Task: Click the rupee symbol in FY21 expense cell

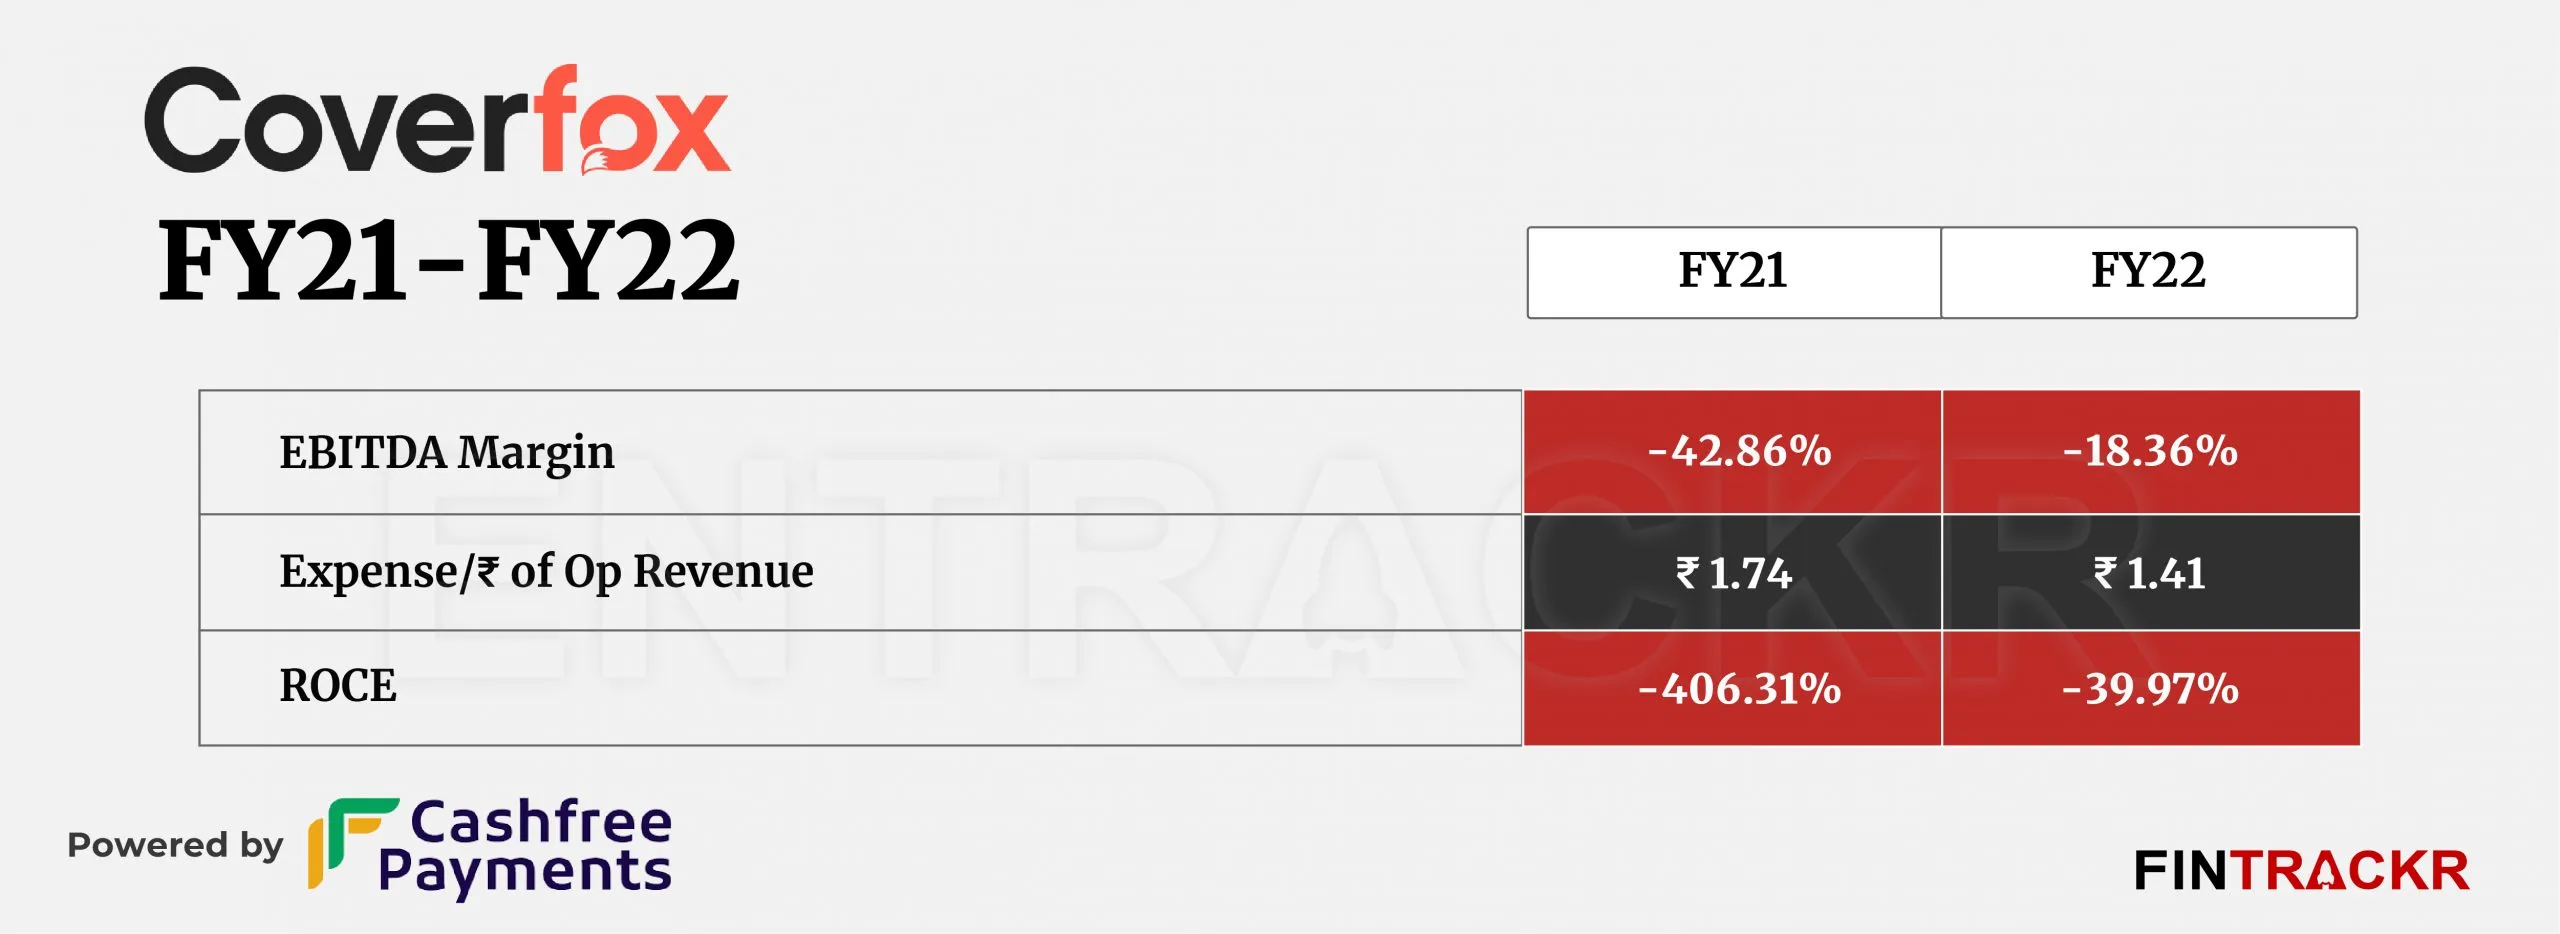Action: click(x=1687, y=573)
